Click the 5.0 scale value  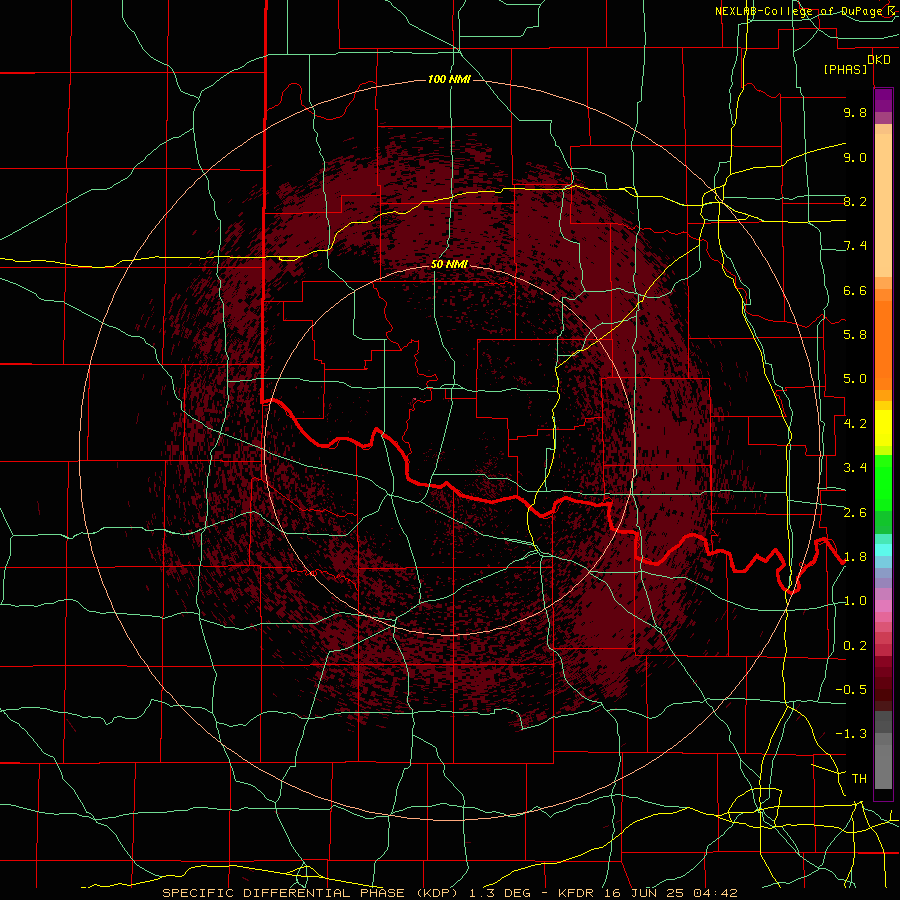tap(855, 379)
